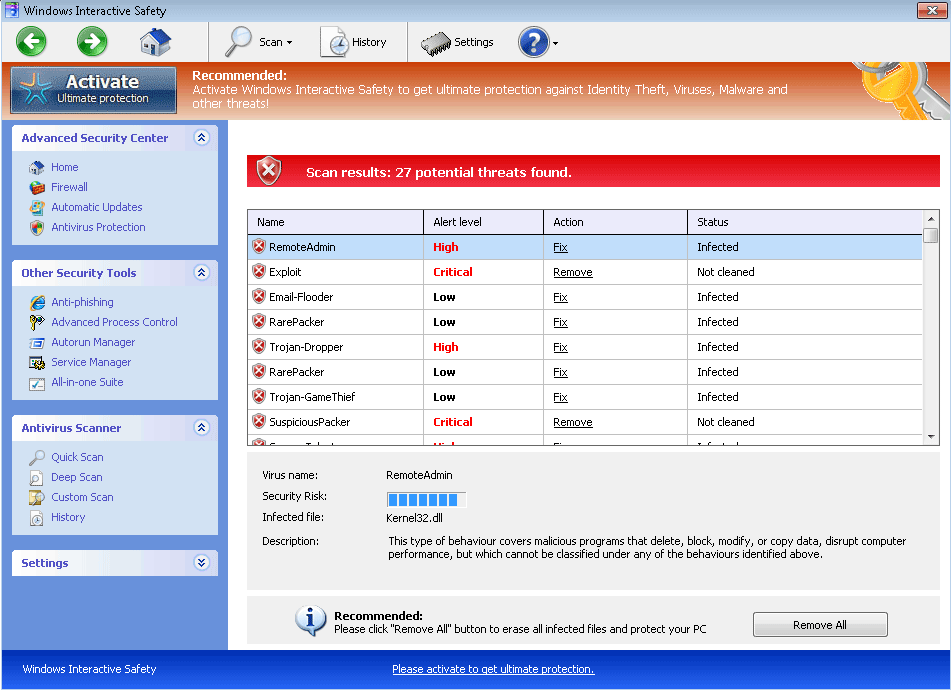Open the Home house icon in toolbar

tap(155, 42)
